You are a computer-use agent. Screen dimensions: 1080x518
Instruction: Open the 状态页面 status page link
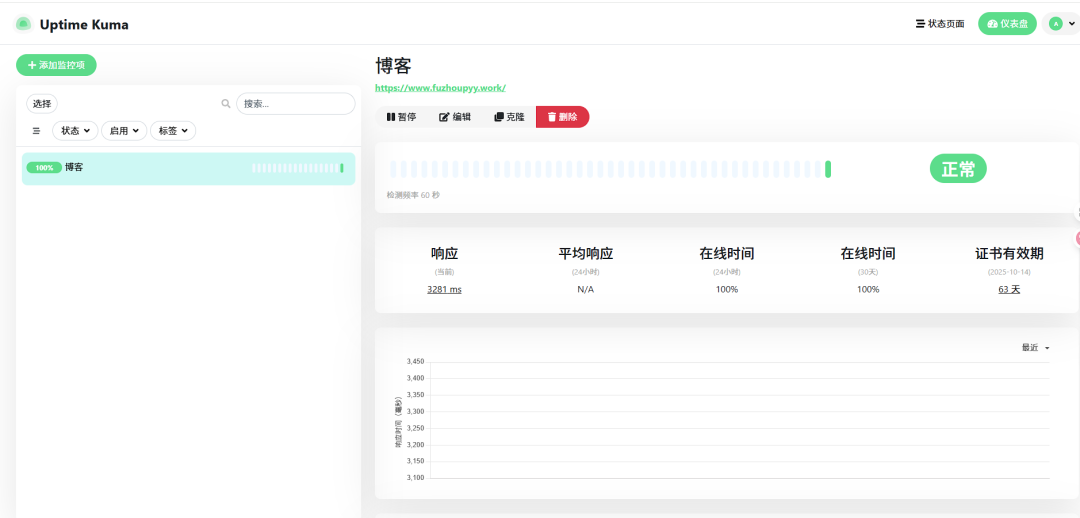click(939, 23)
